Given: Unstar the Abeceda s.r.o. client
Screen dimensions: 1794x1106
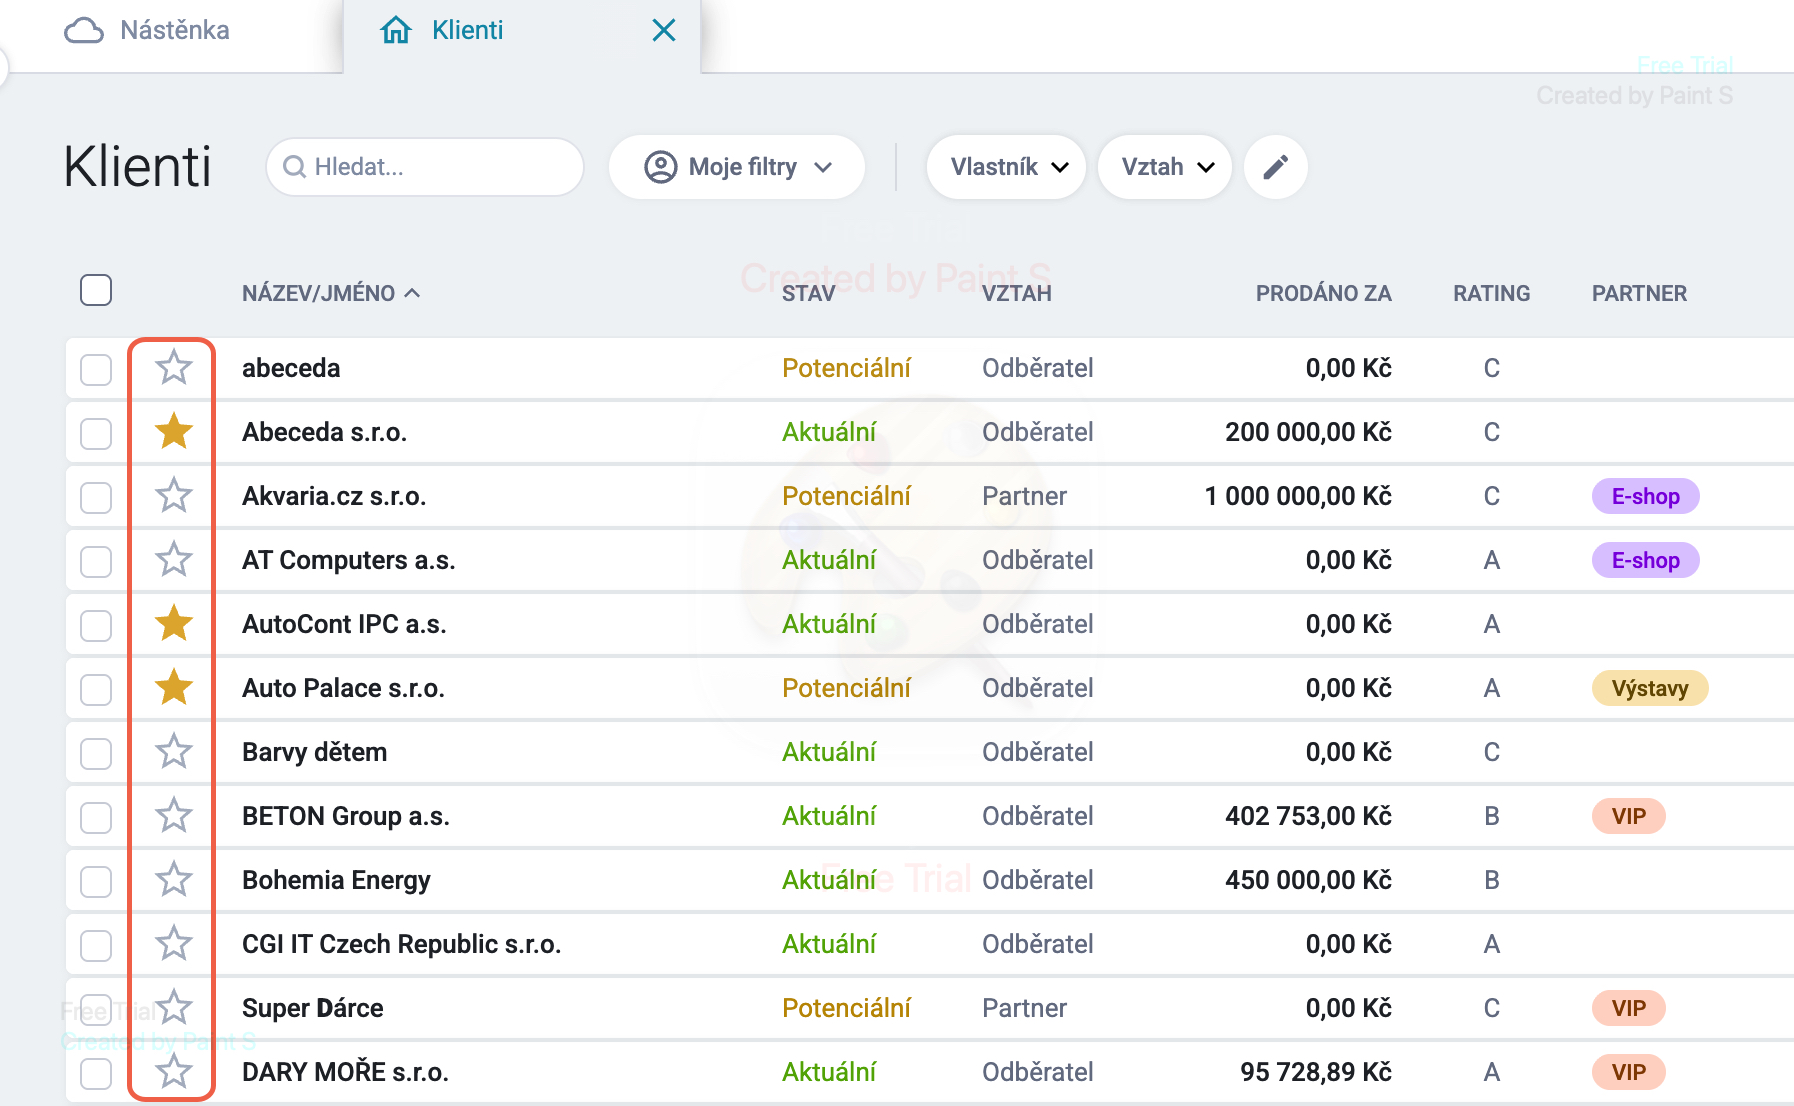Looking at the screenshot, I should point(174,432).
